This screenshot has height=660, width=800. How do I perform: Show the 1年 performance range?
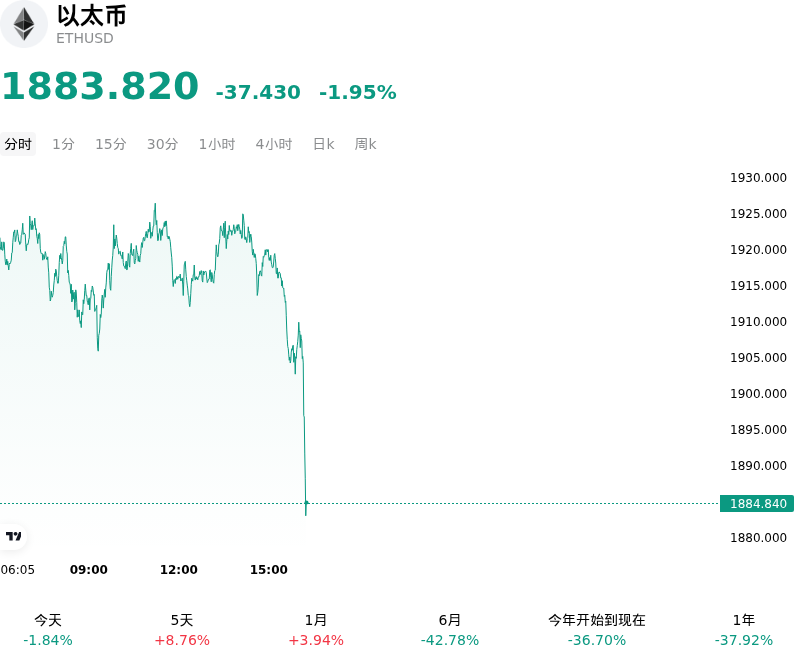[x=744, y=630]
